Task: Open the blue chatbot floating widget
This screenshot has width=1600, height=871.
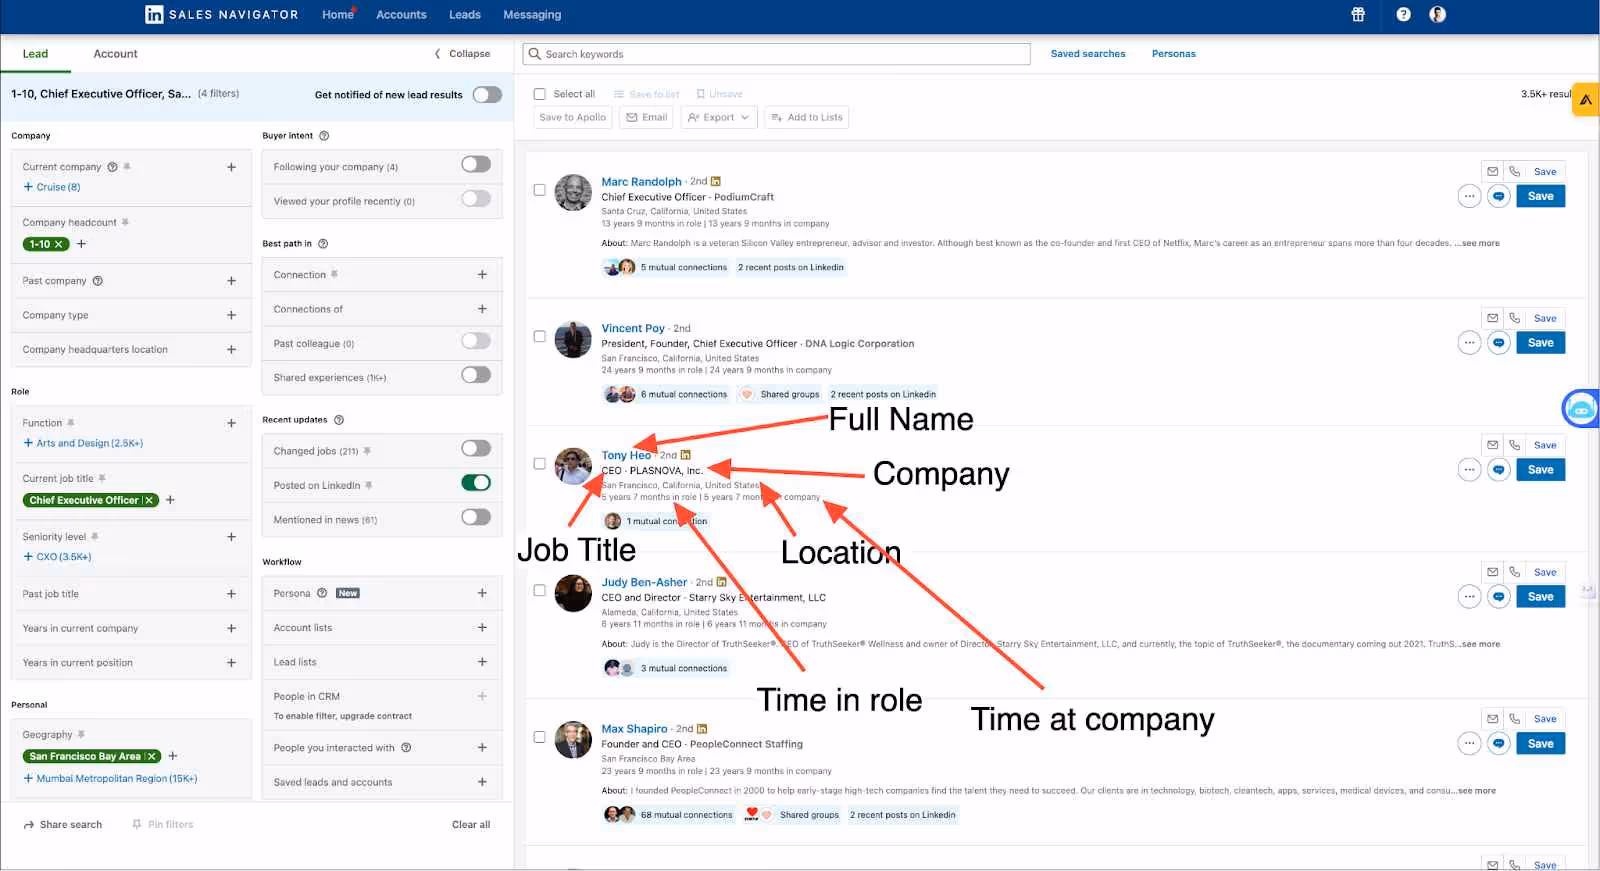Action: [1581, 408]
